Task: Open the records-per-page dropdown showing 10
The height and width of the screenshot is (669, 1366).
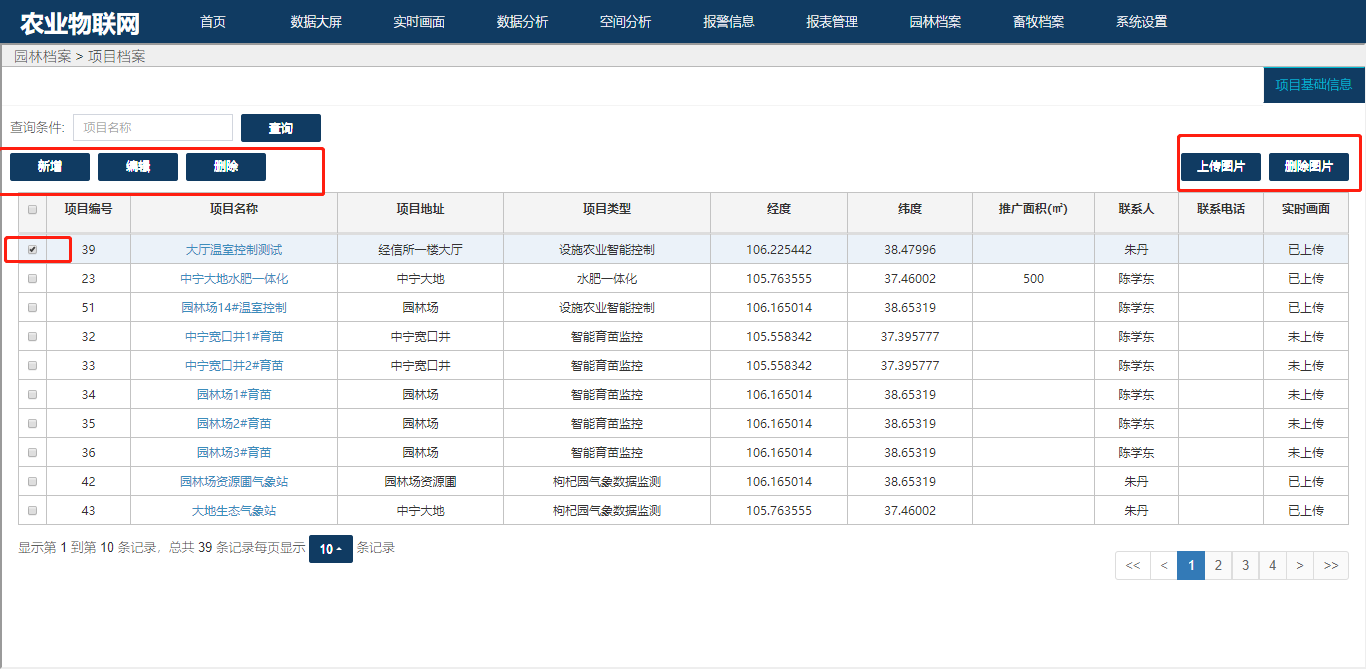Action: [331, 549]
